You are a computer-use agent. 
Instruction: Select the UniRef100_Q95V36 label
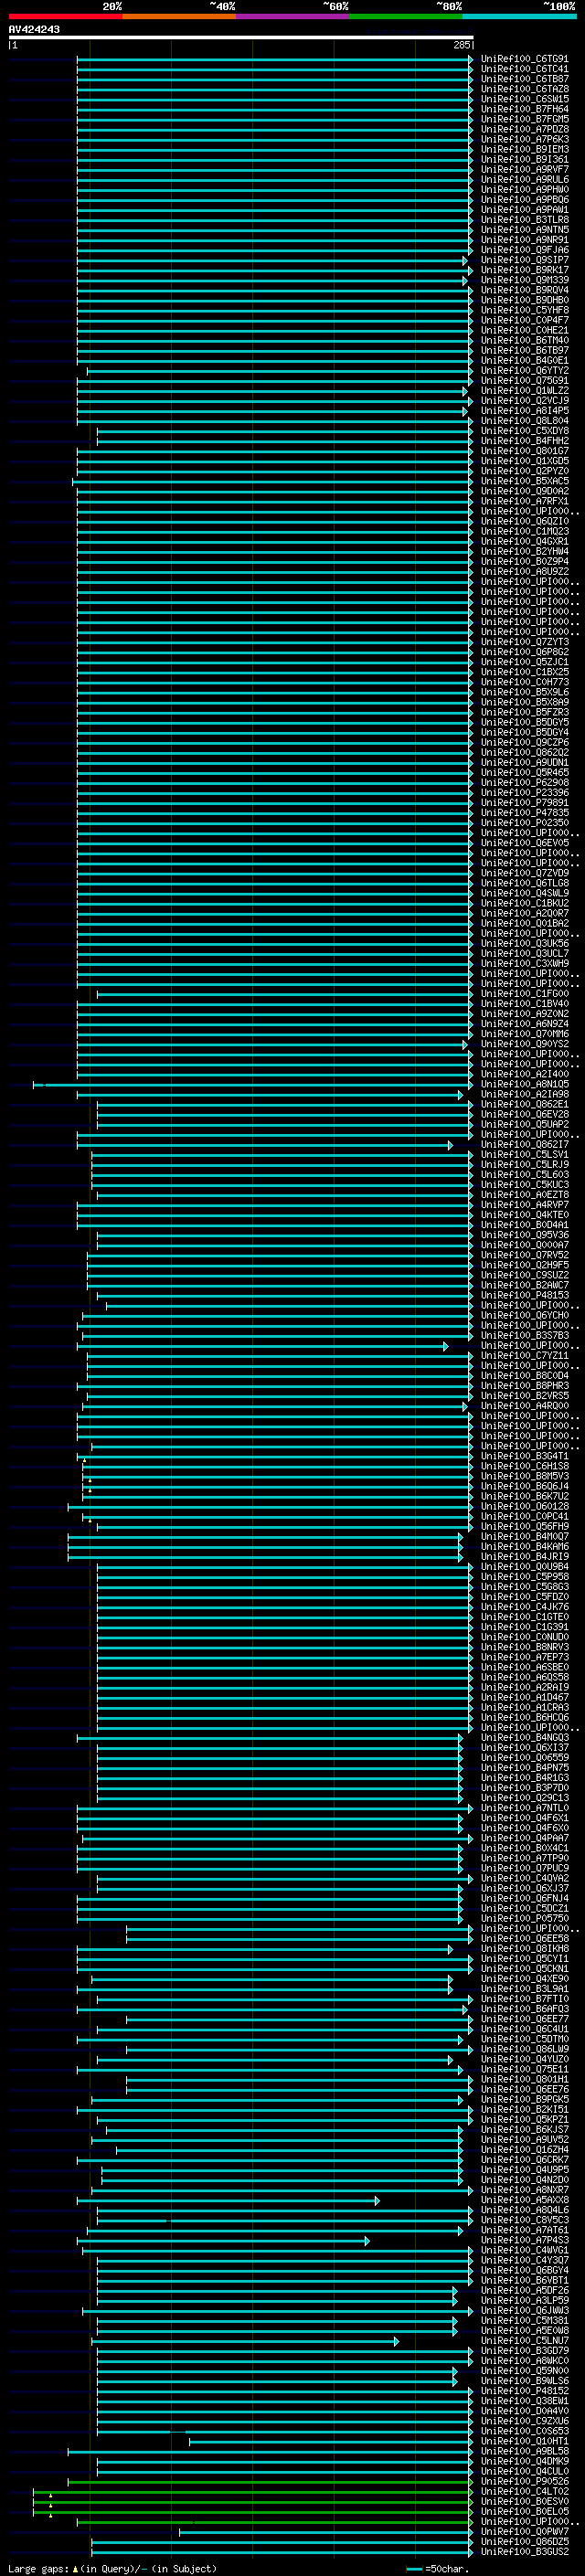click(524, 1235)
